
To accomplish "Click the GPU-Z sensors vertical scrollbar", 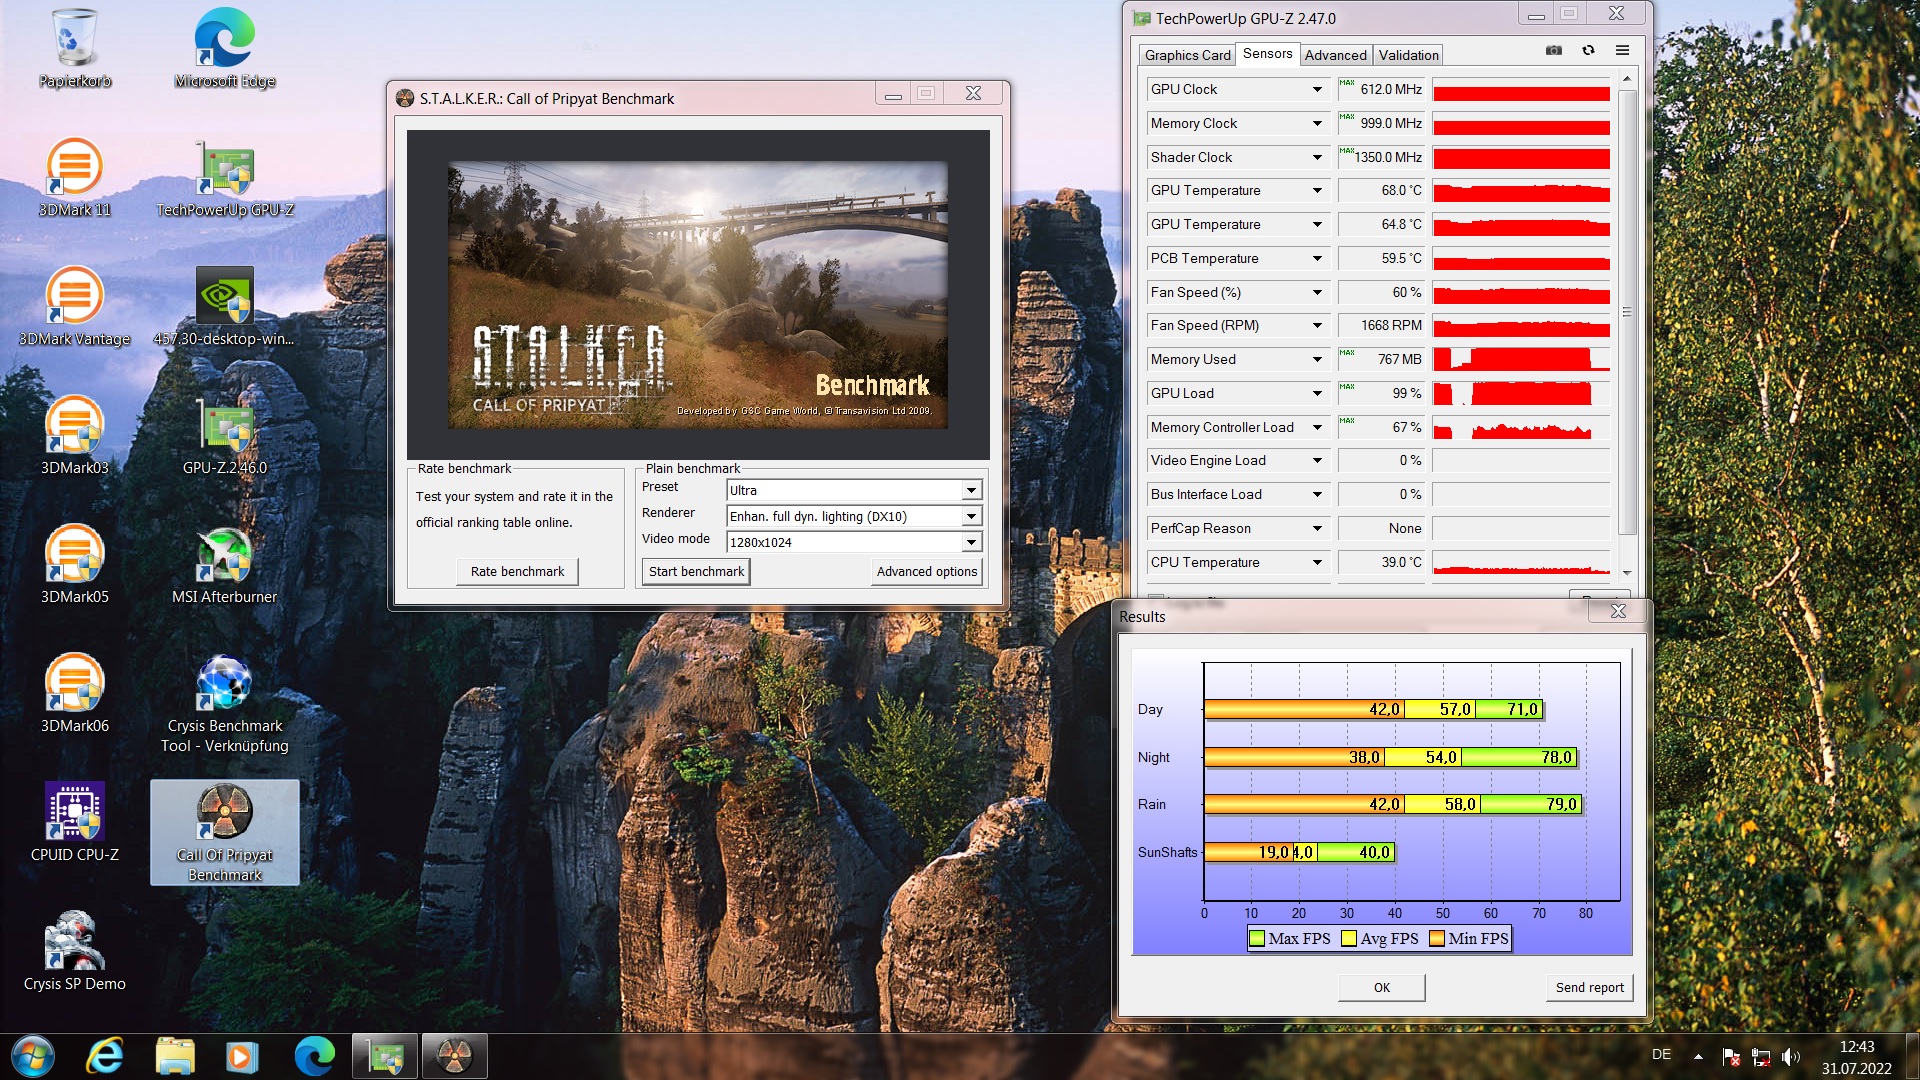I will pyautogui.click(x=1627, y=312).
